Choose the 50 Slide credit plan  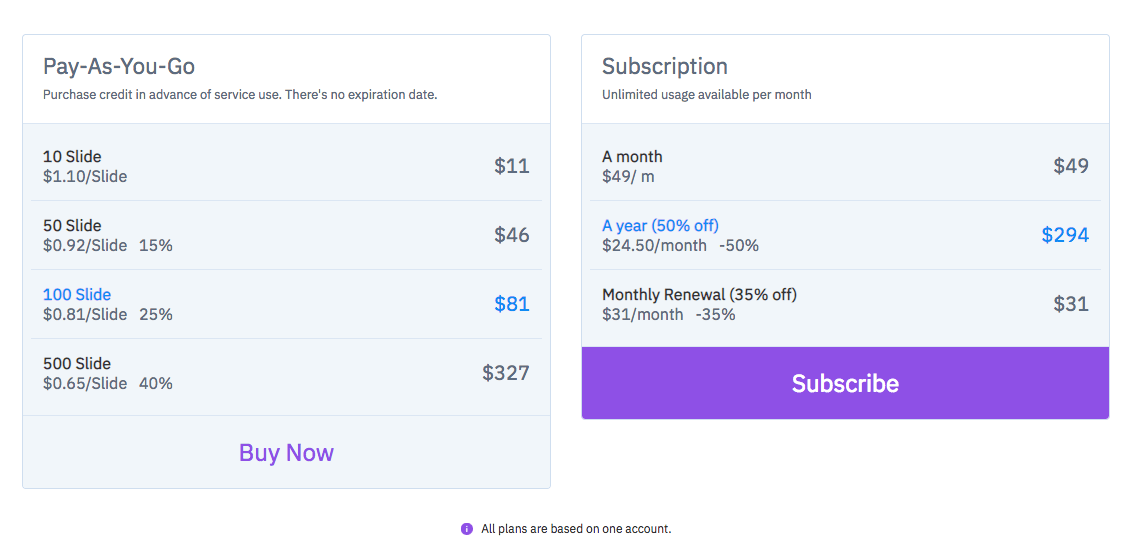point(286,235)
